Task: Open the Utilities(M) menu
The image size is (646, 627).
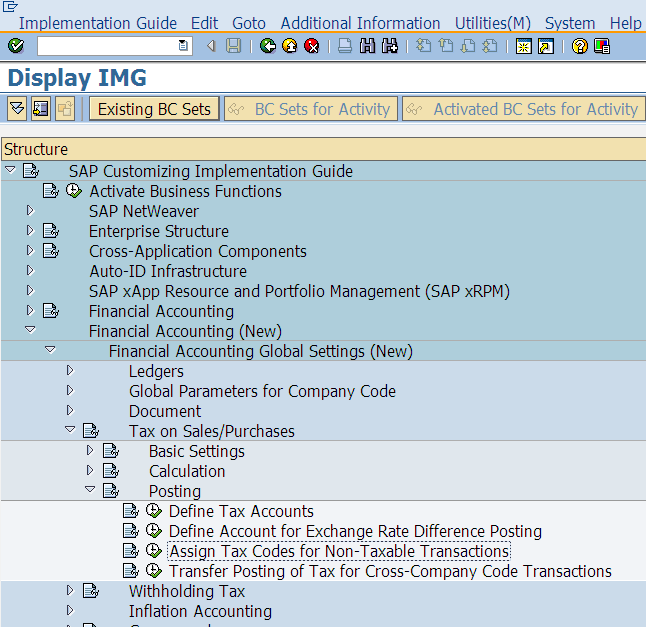Action: point(493,23)
